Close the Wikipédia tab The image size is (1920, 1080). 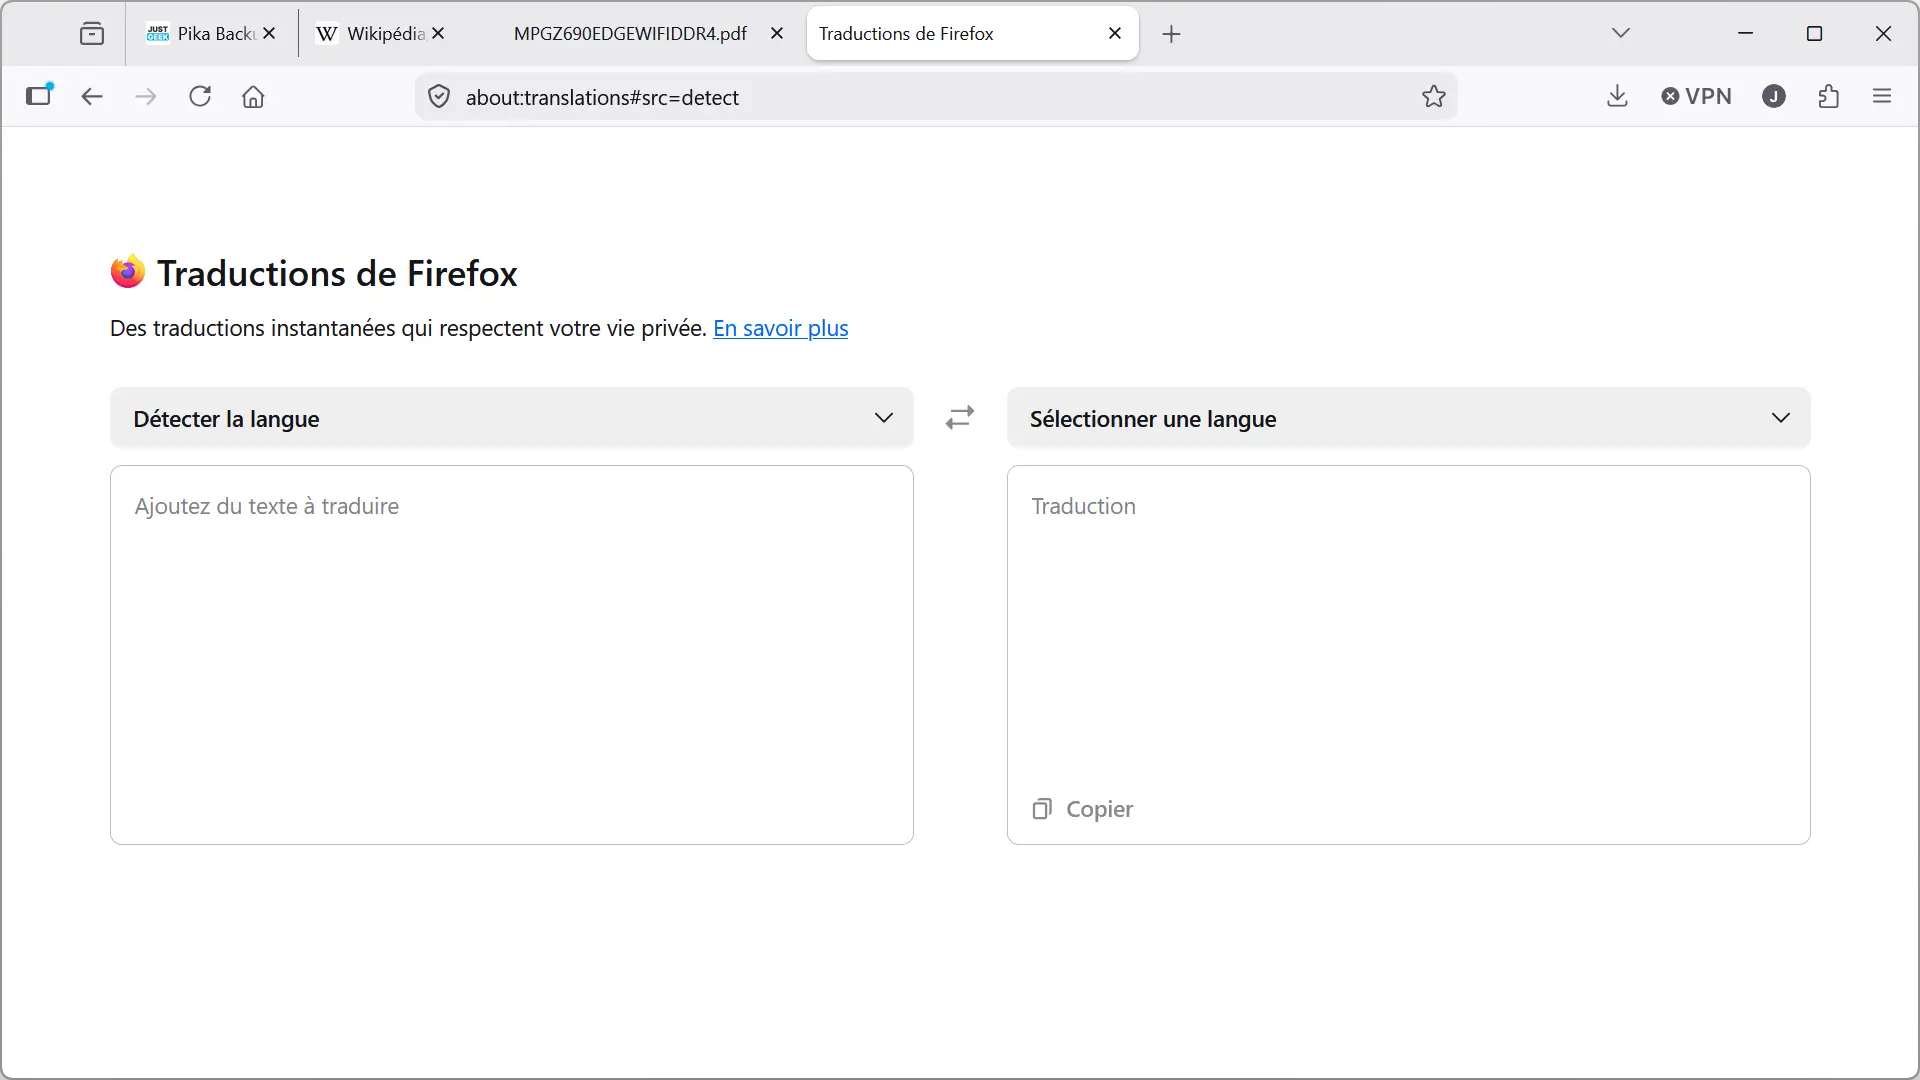pos(438,34)
